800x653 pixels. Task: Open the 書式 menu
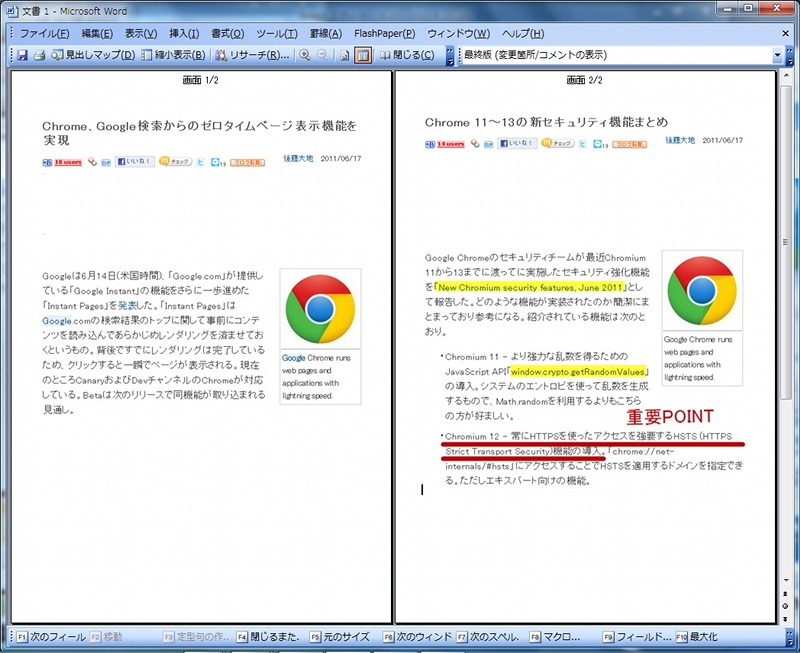coord(228,34)
